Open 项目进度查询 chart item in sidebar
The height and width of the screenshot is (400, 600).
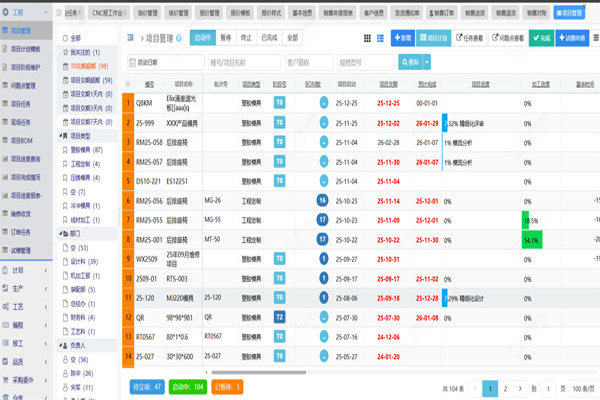tap(26, 159)
